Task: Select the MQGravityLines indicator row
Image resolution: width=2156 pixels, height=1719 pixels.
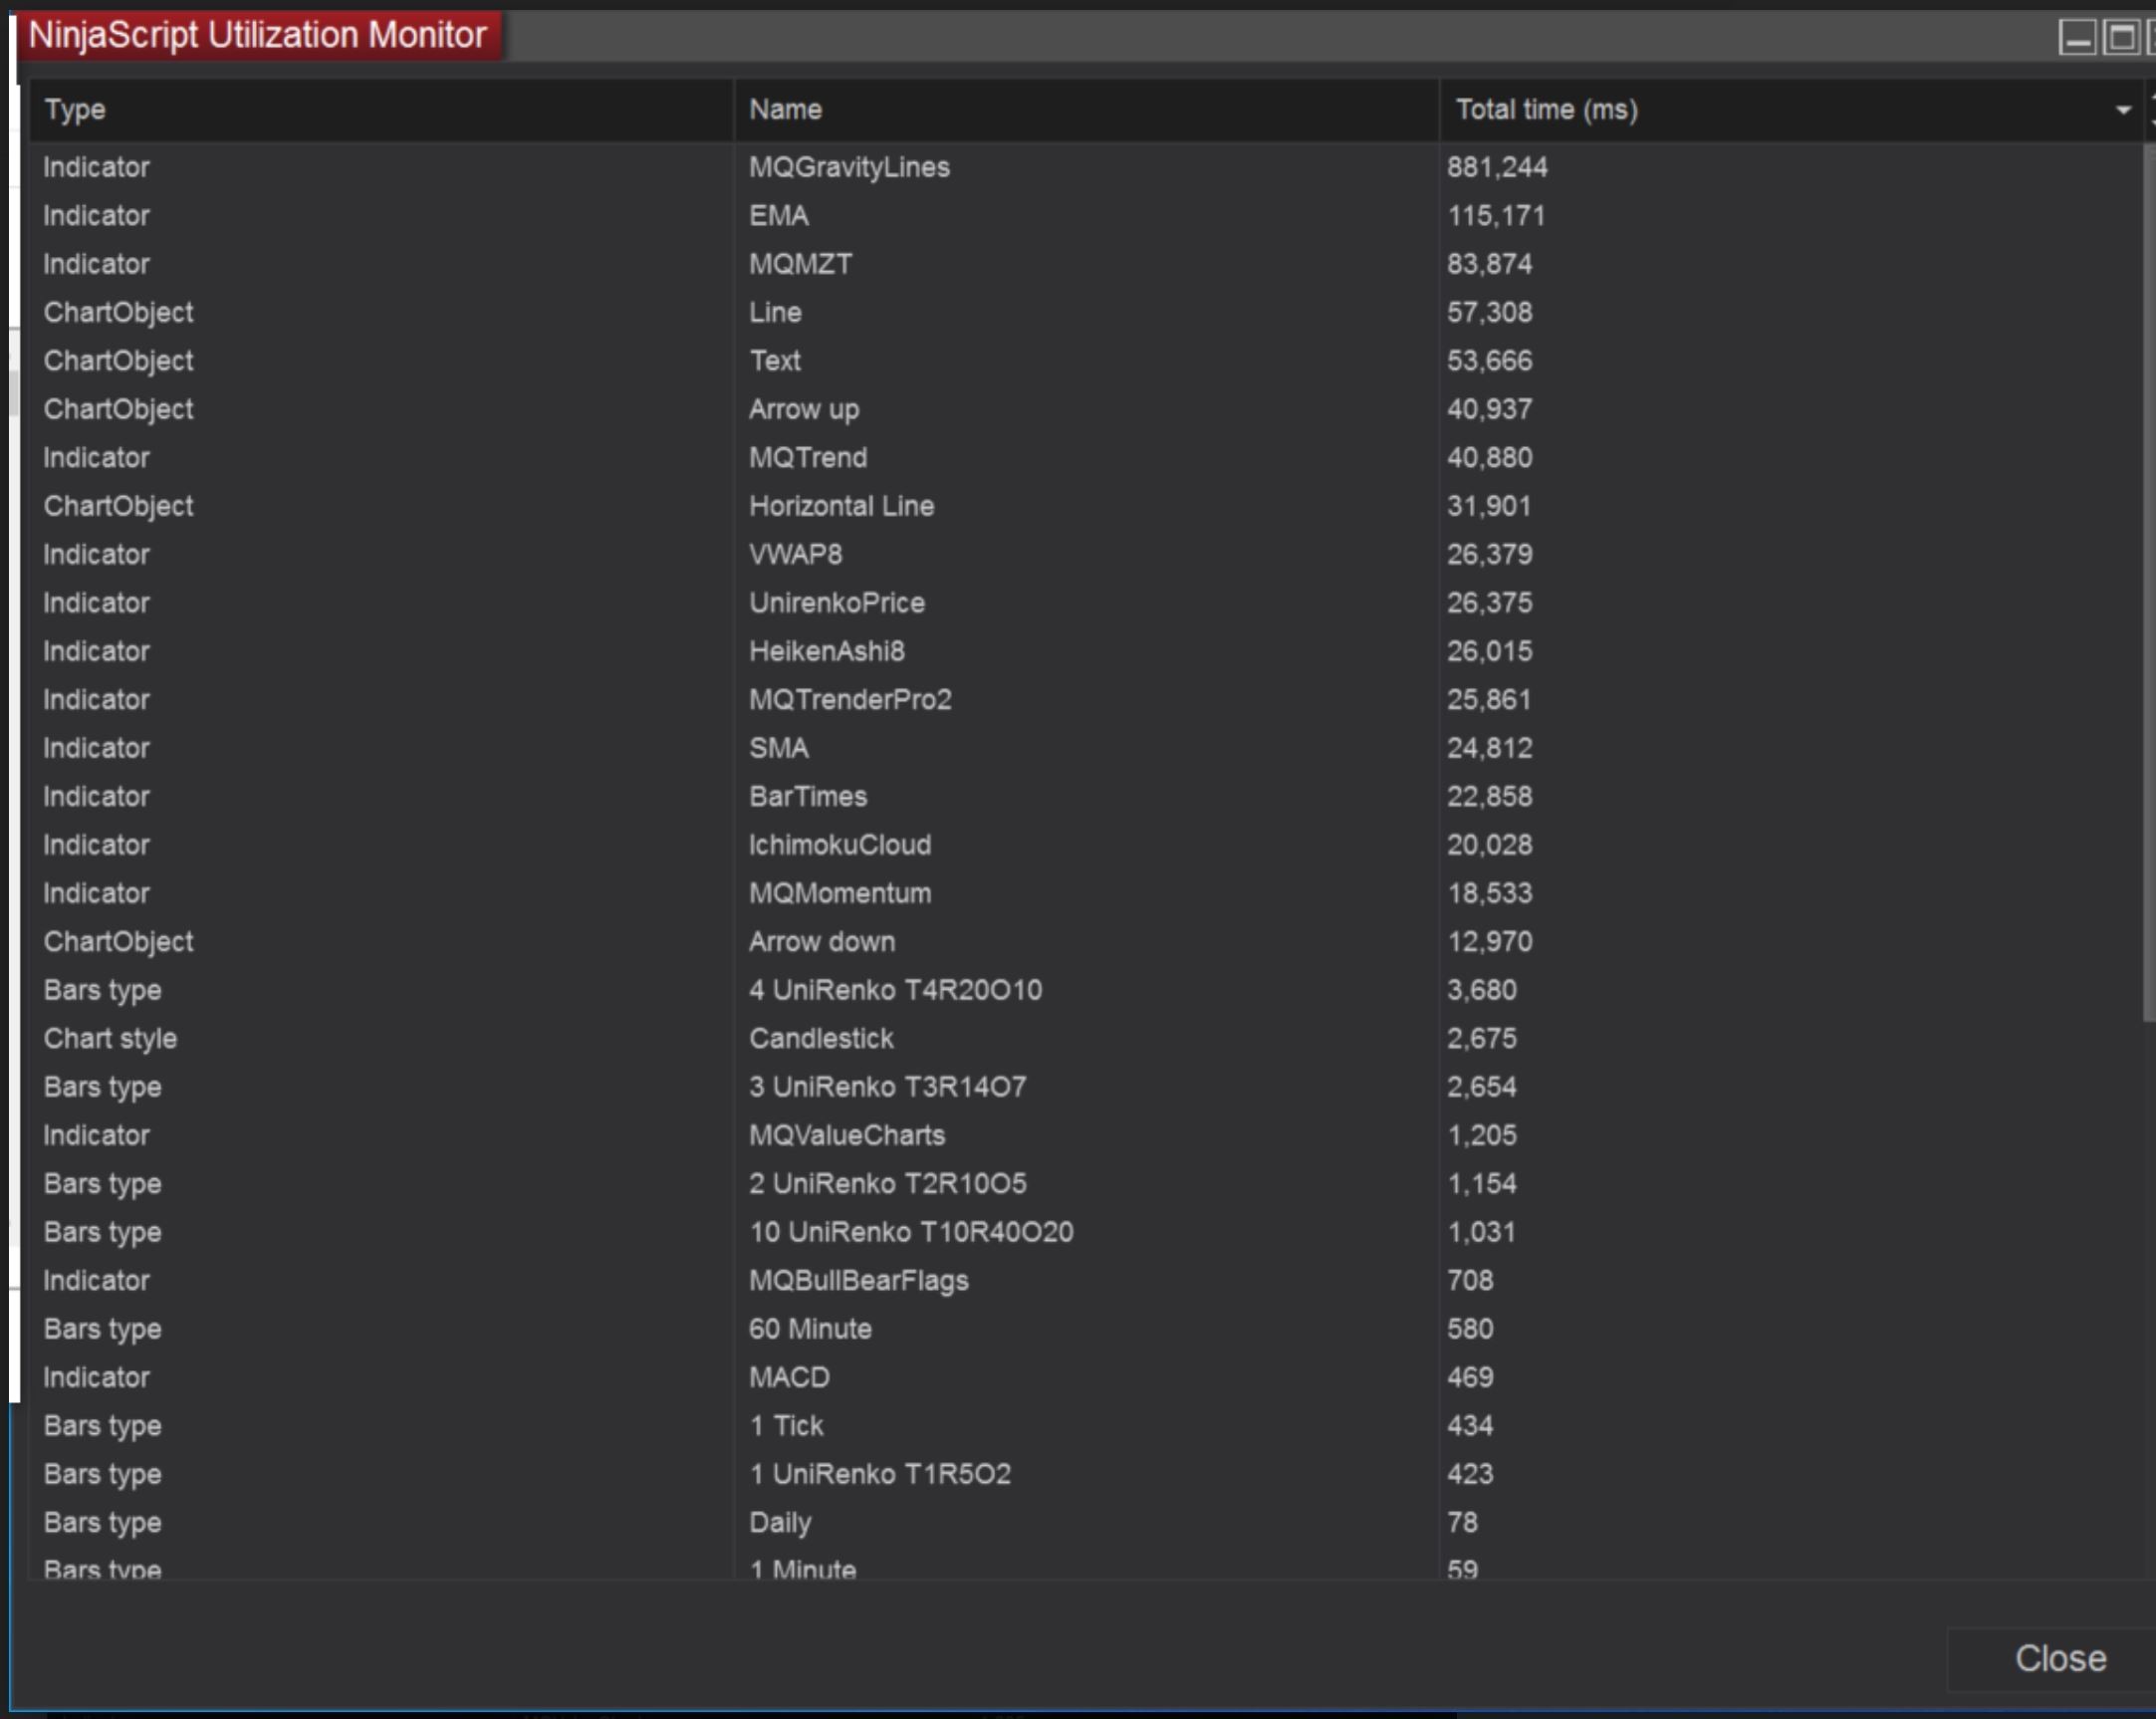Action: (x=849, y=167)
